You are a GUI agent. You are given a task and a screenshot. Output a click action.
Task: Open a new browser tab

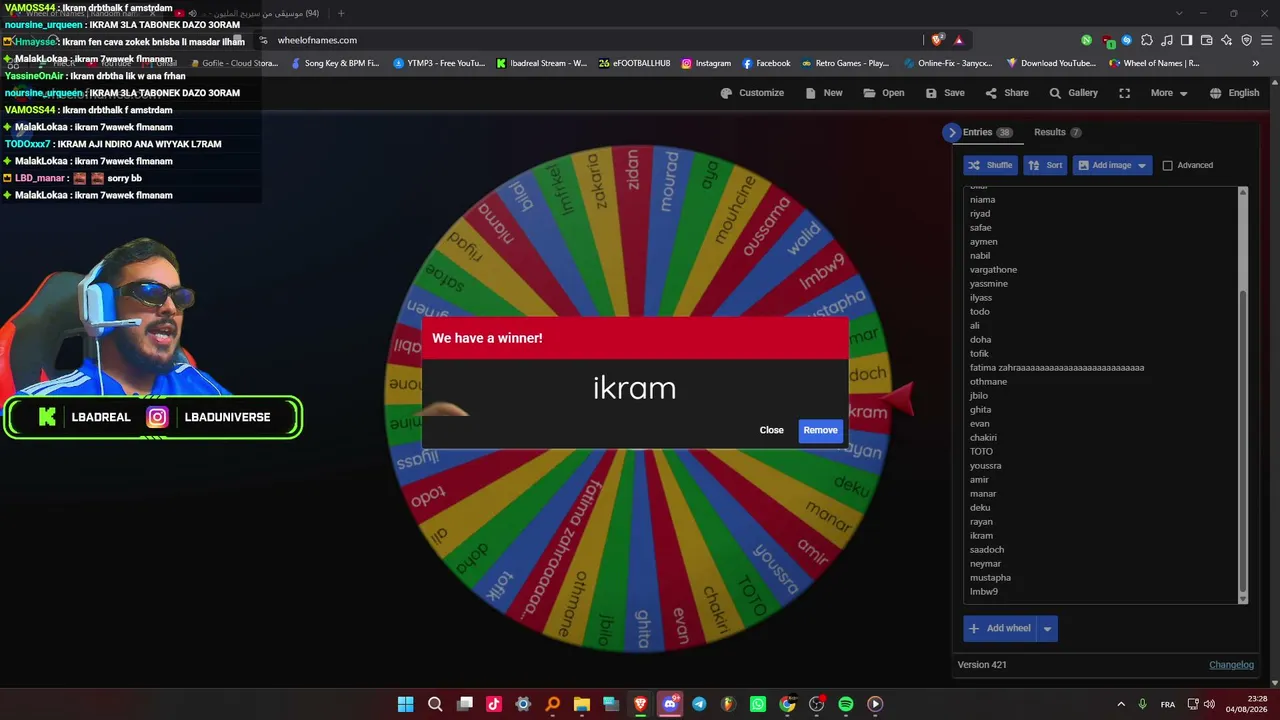341,13
